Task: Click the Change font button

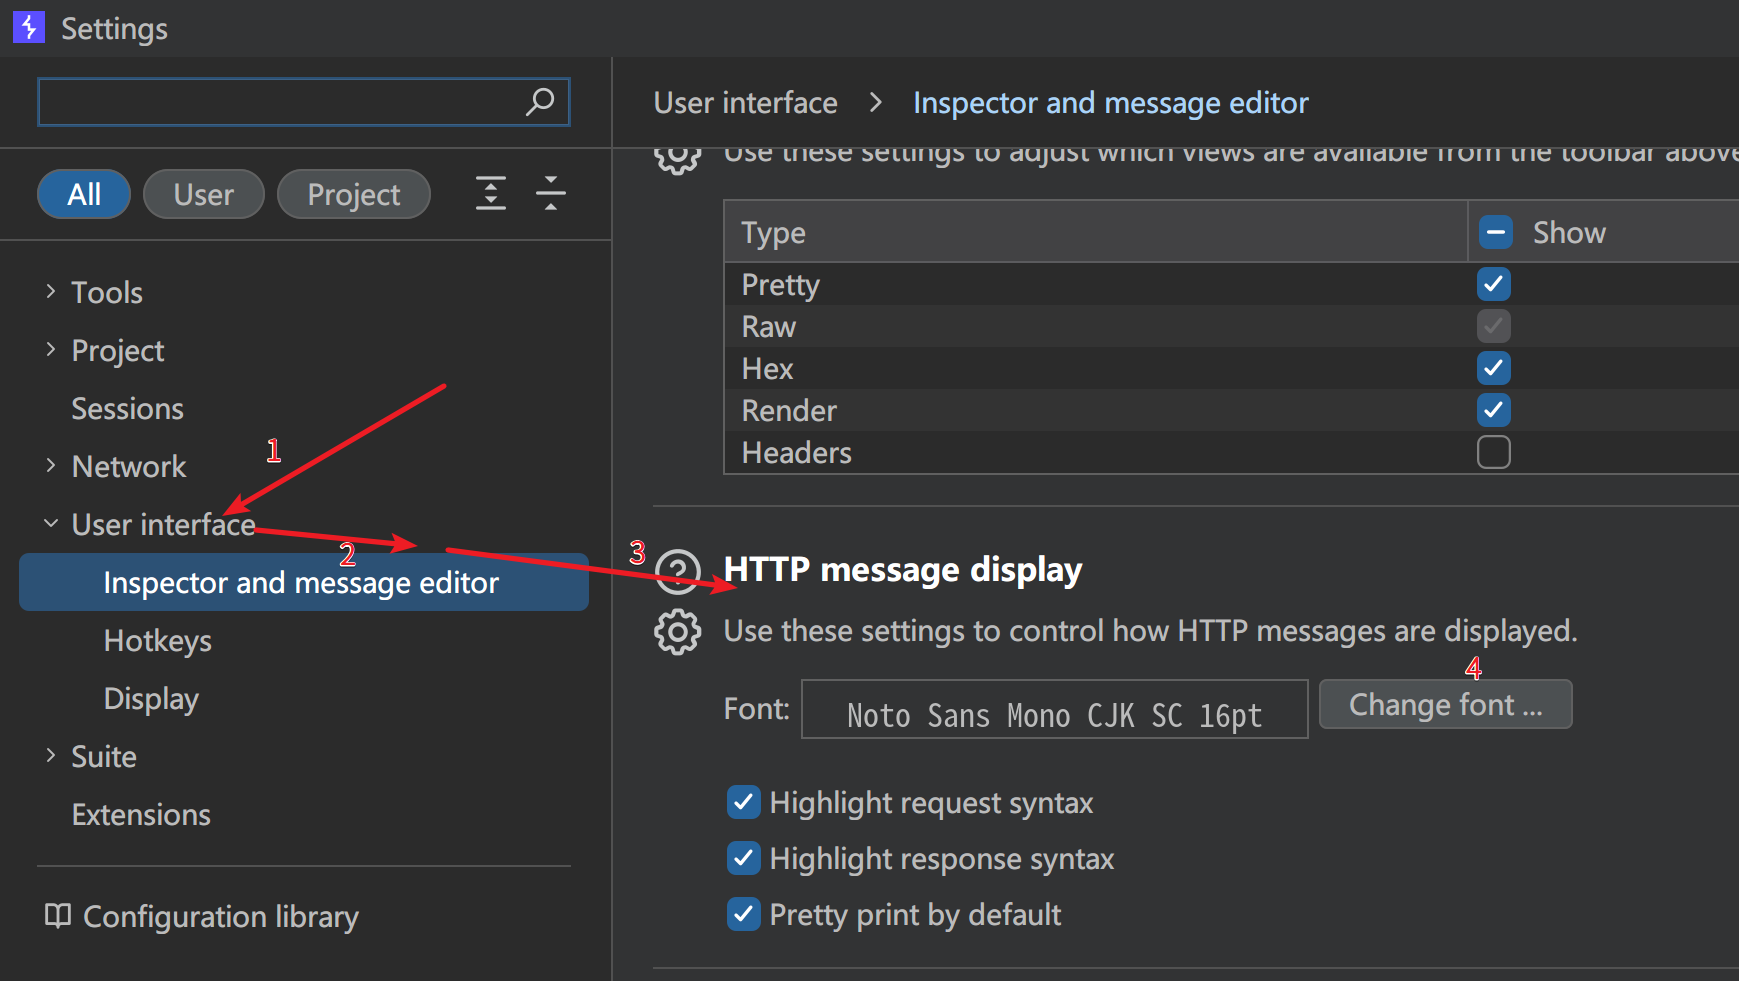Action: pyautogui.click(x=1446, y=705)
